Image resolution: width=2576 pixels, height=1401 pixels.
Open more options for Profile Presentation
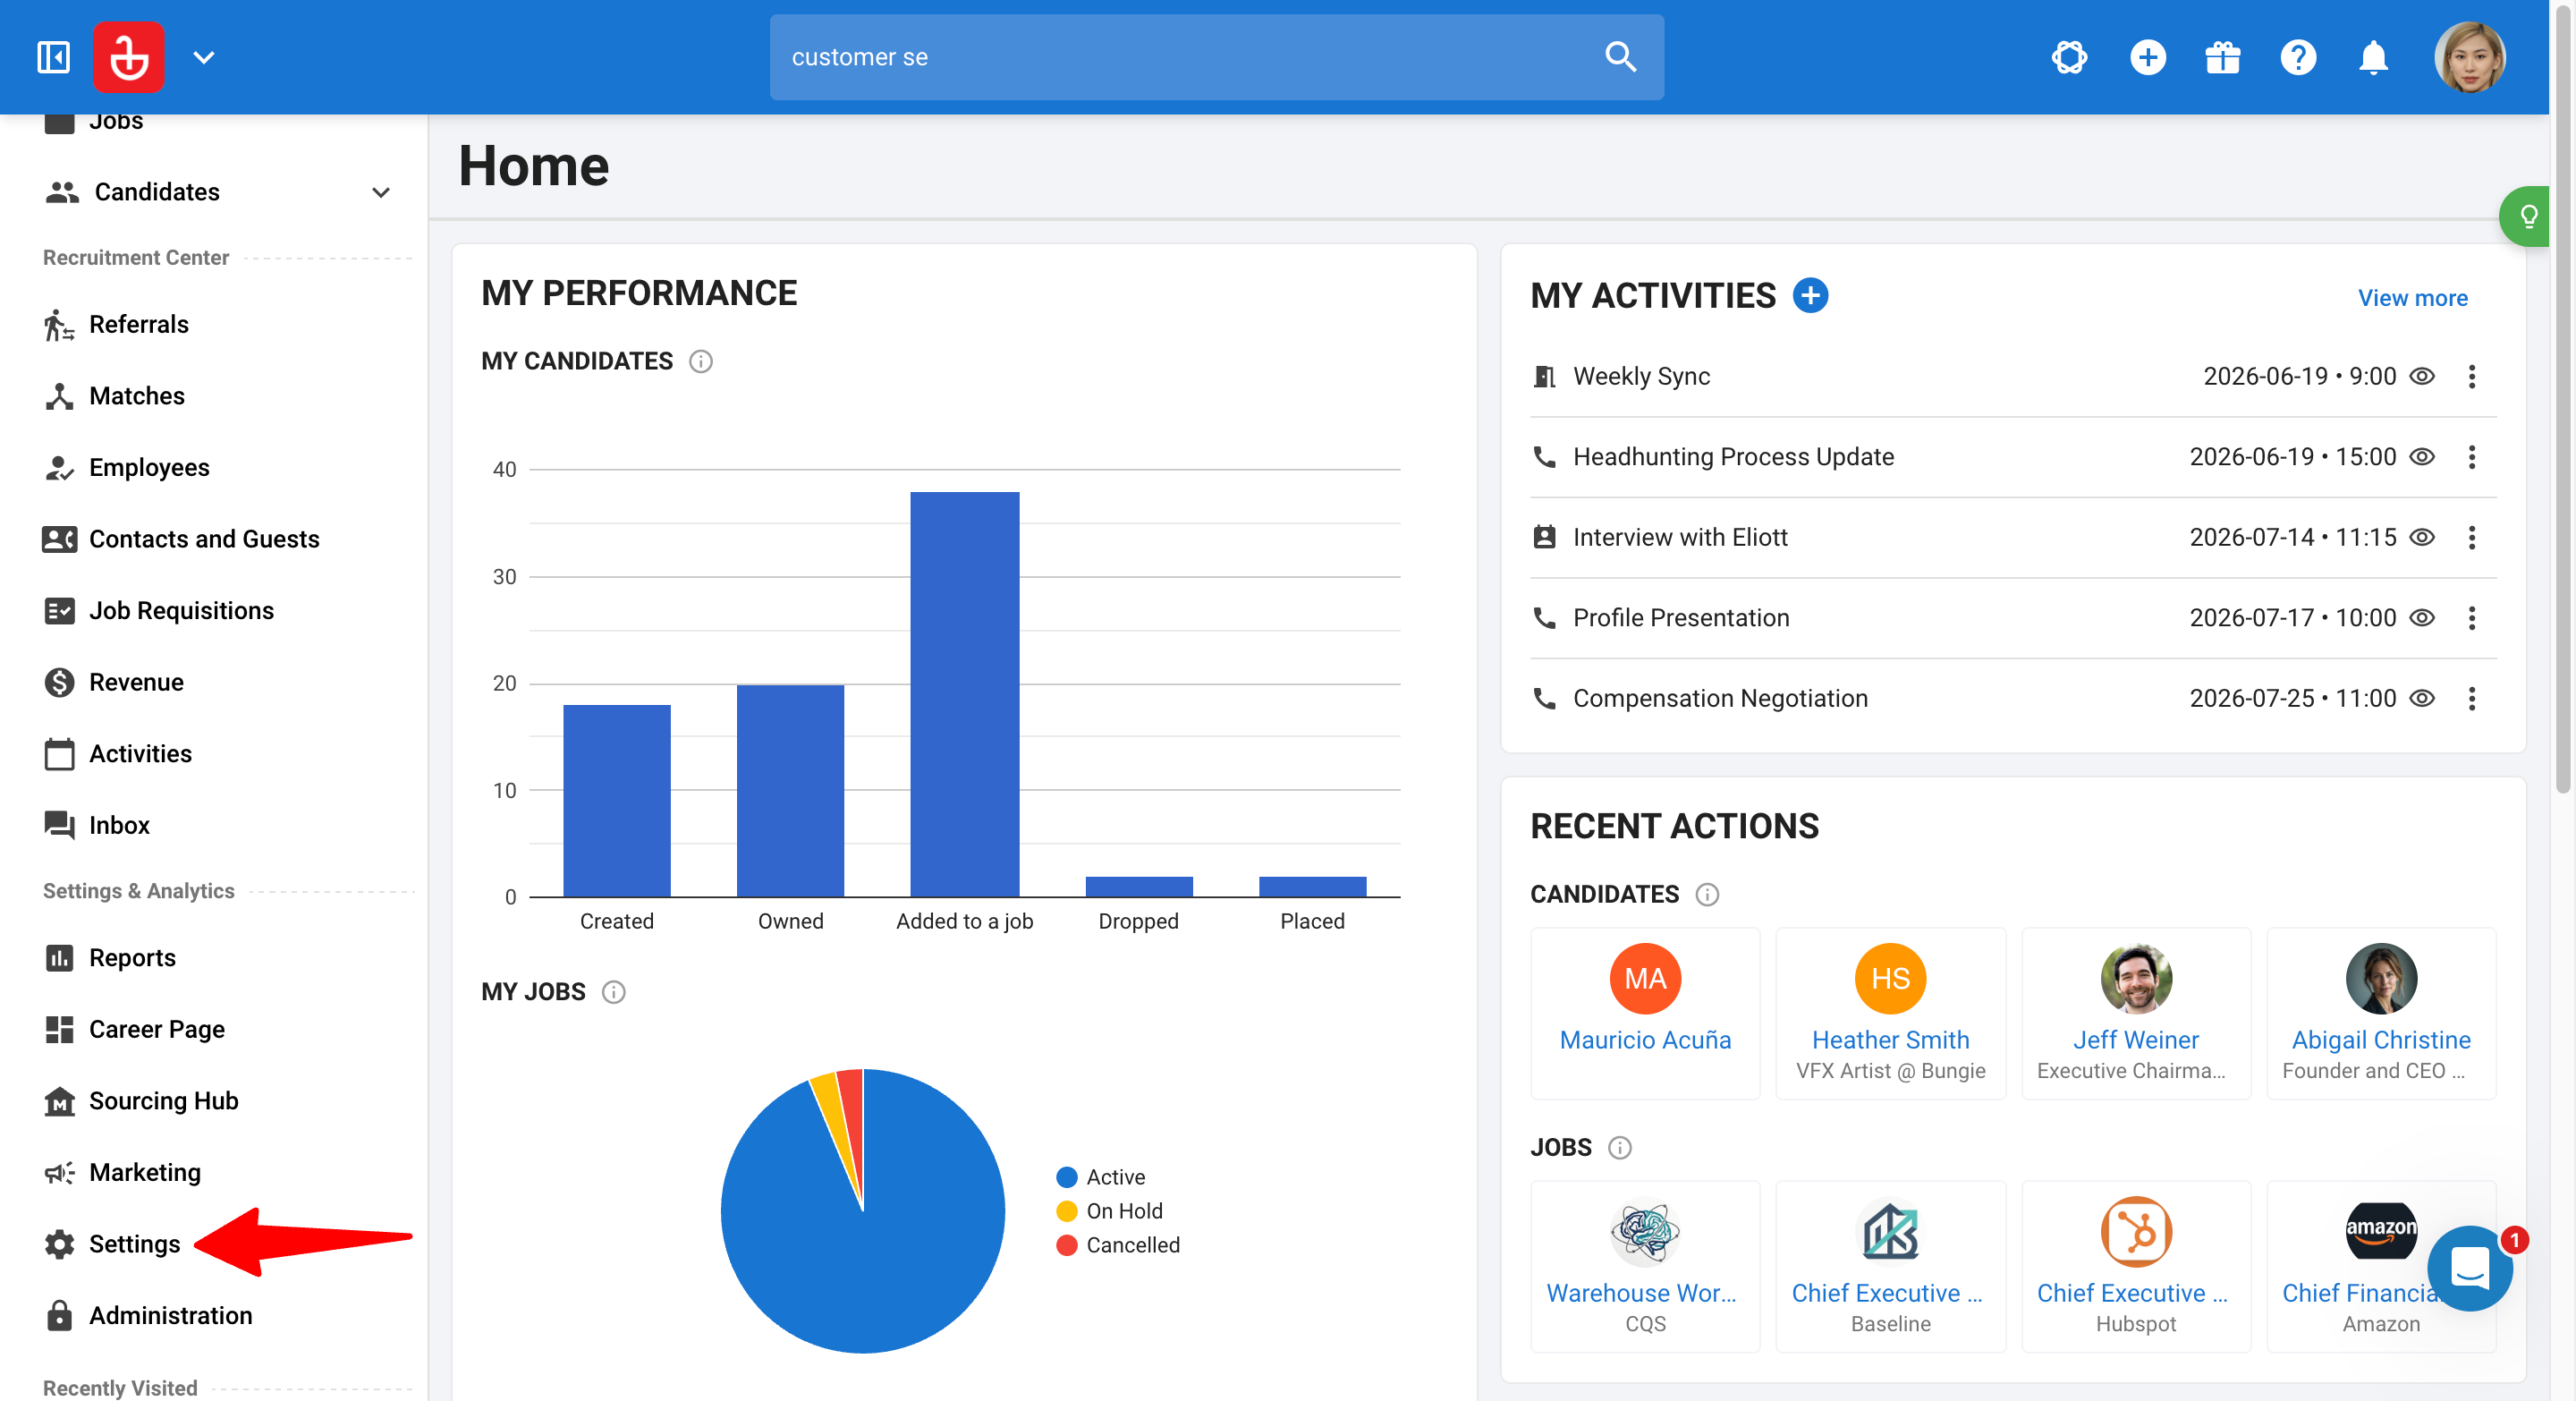coord(2471,618)
